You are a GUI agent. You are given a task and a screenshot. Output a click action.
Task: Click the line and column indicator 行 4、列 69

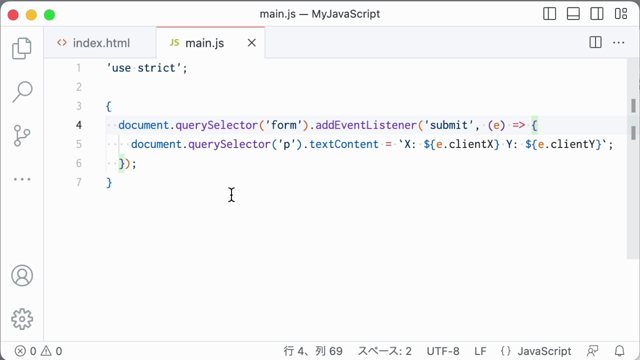tap(313, 351)
